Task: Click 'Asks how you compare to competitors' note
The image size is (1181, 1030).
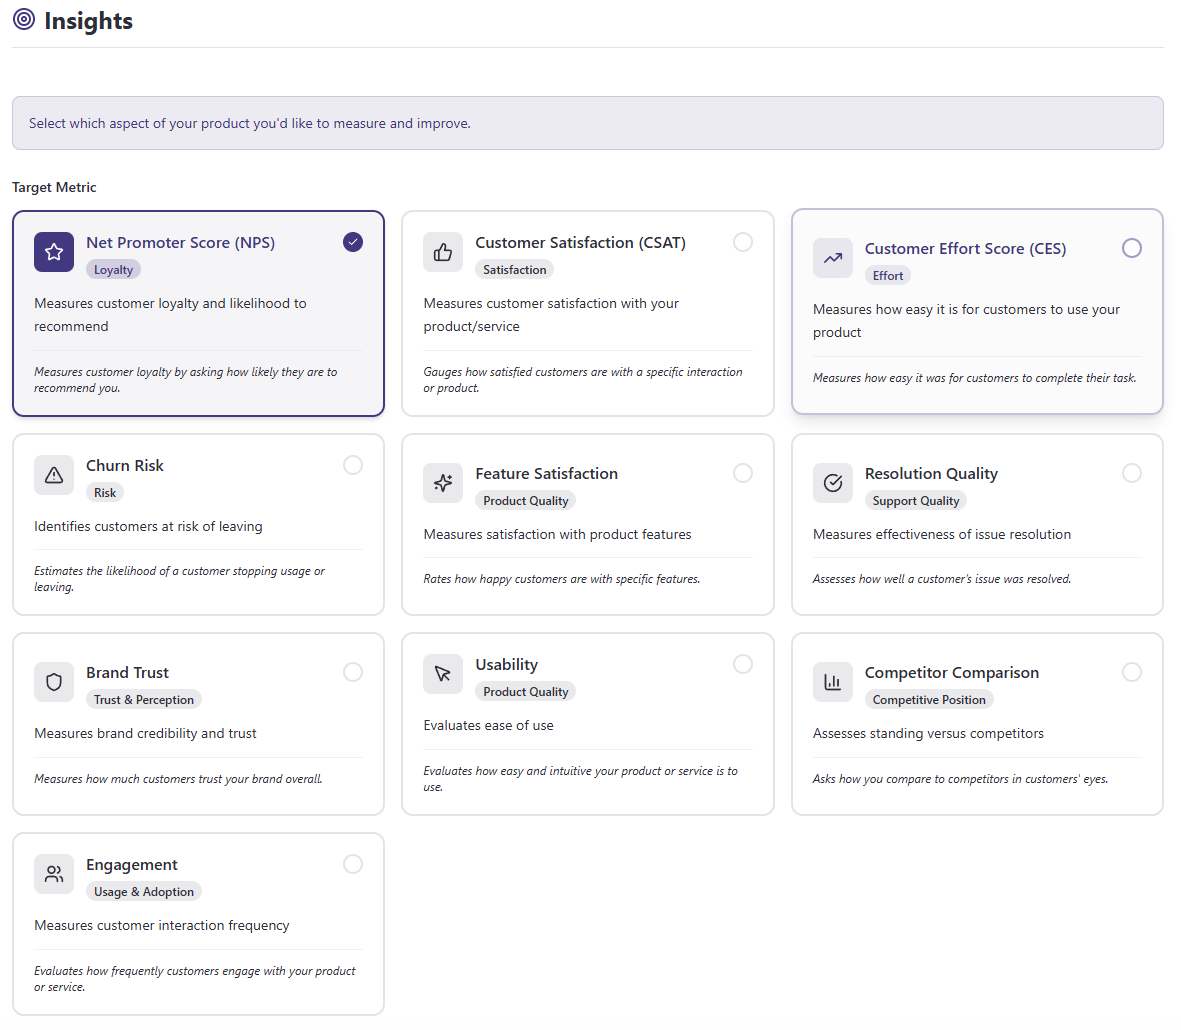Action: click(960, 779)
